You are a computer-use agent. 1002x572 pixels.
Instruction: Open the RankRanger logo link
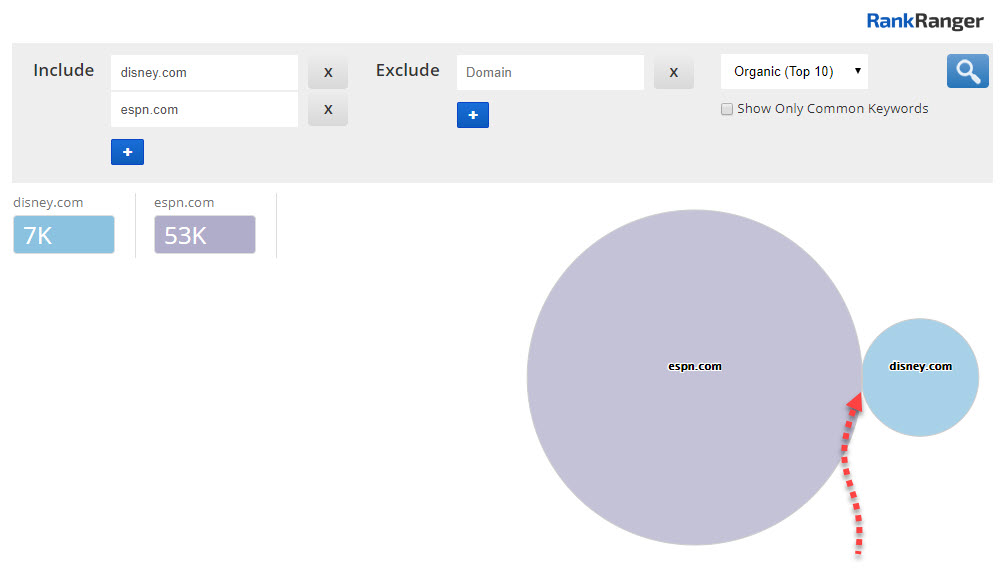[x=924, y=20]
